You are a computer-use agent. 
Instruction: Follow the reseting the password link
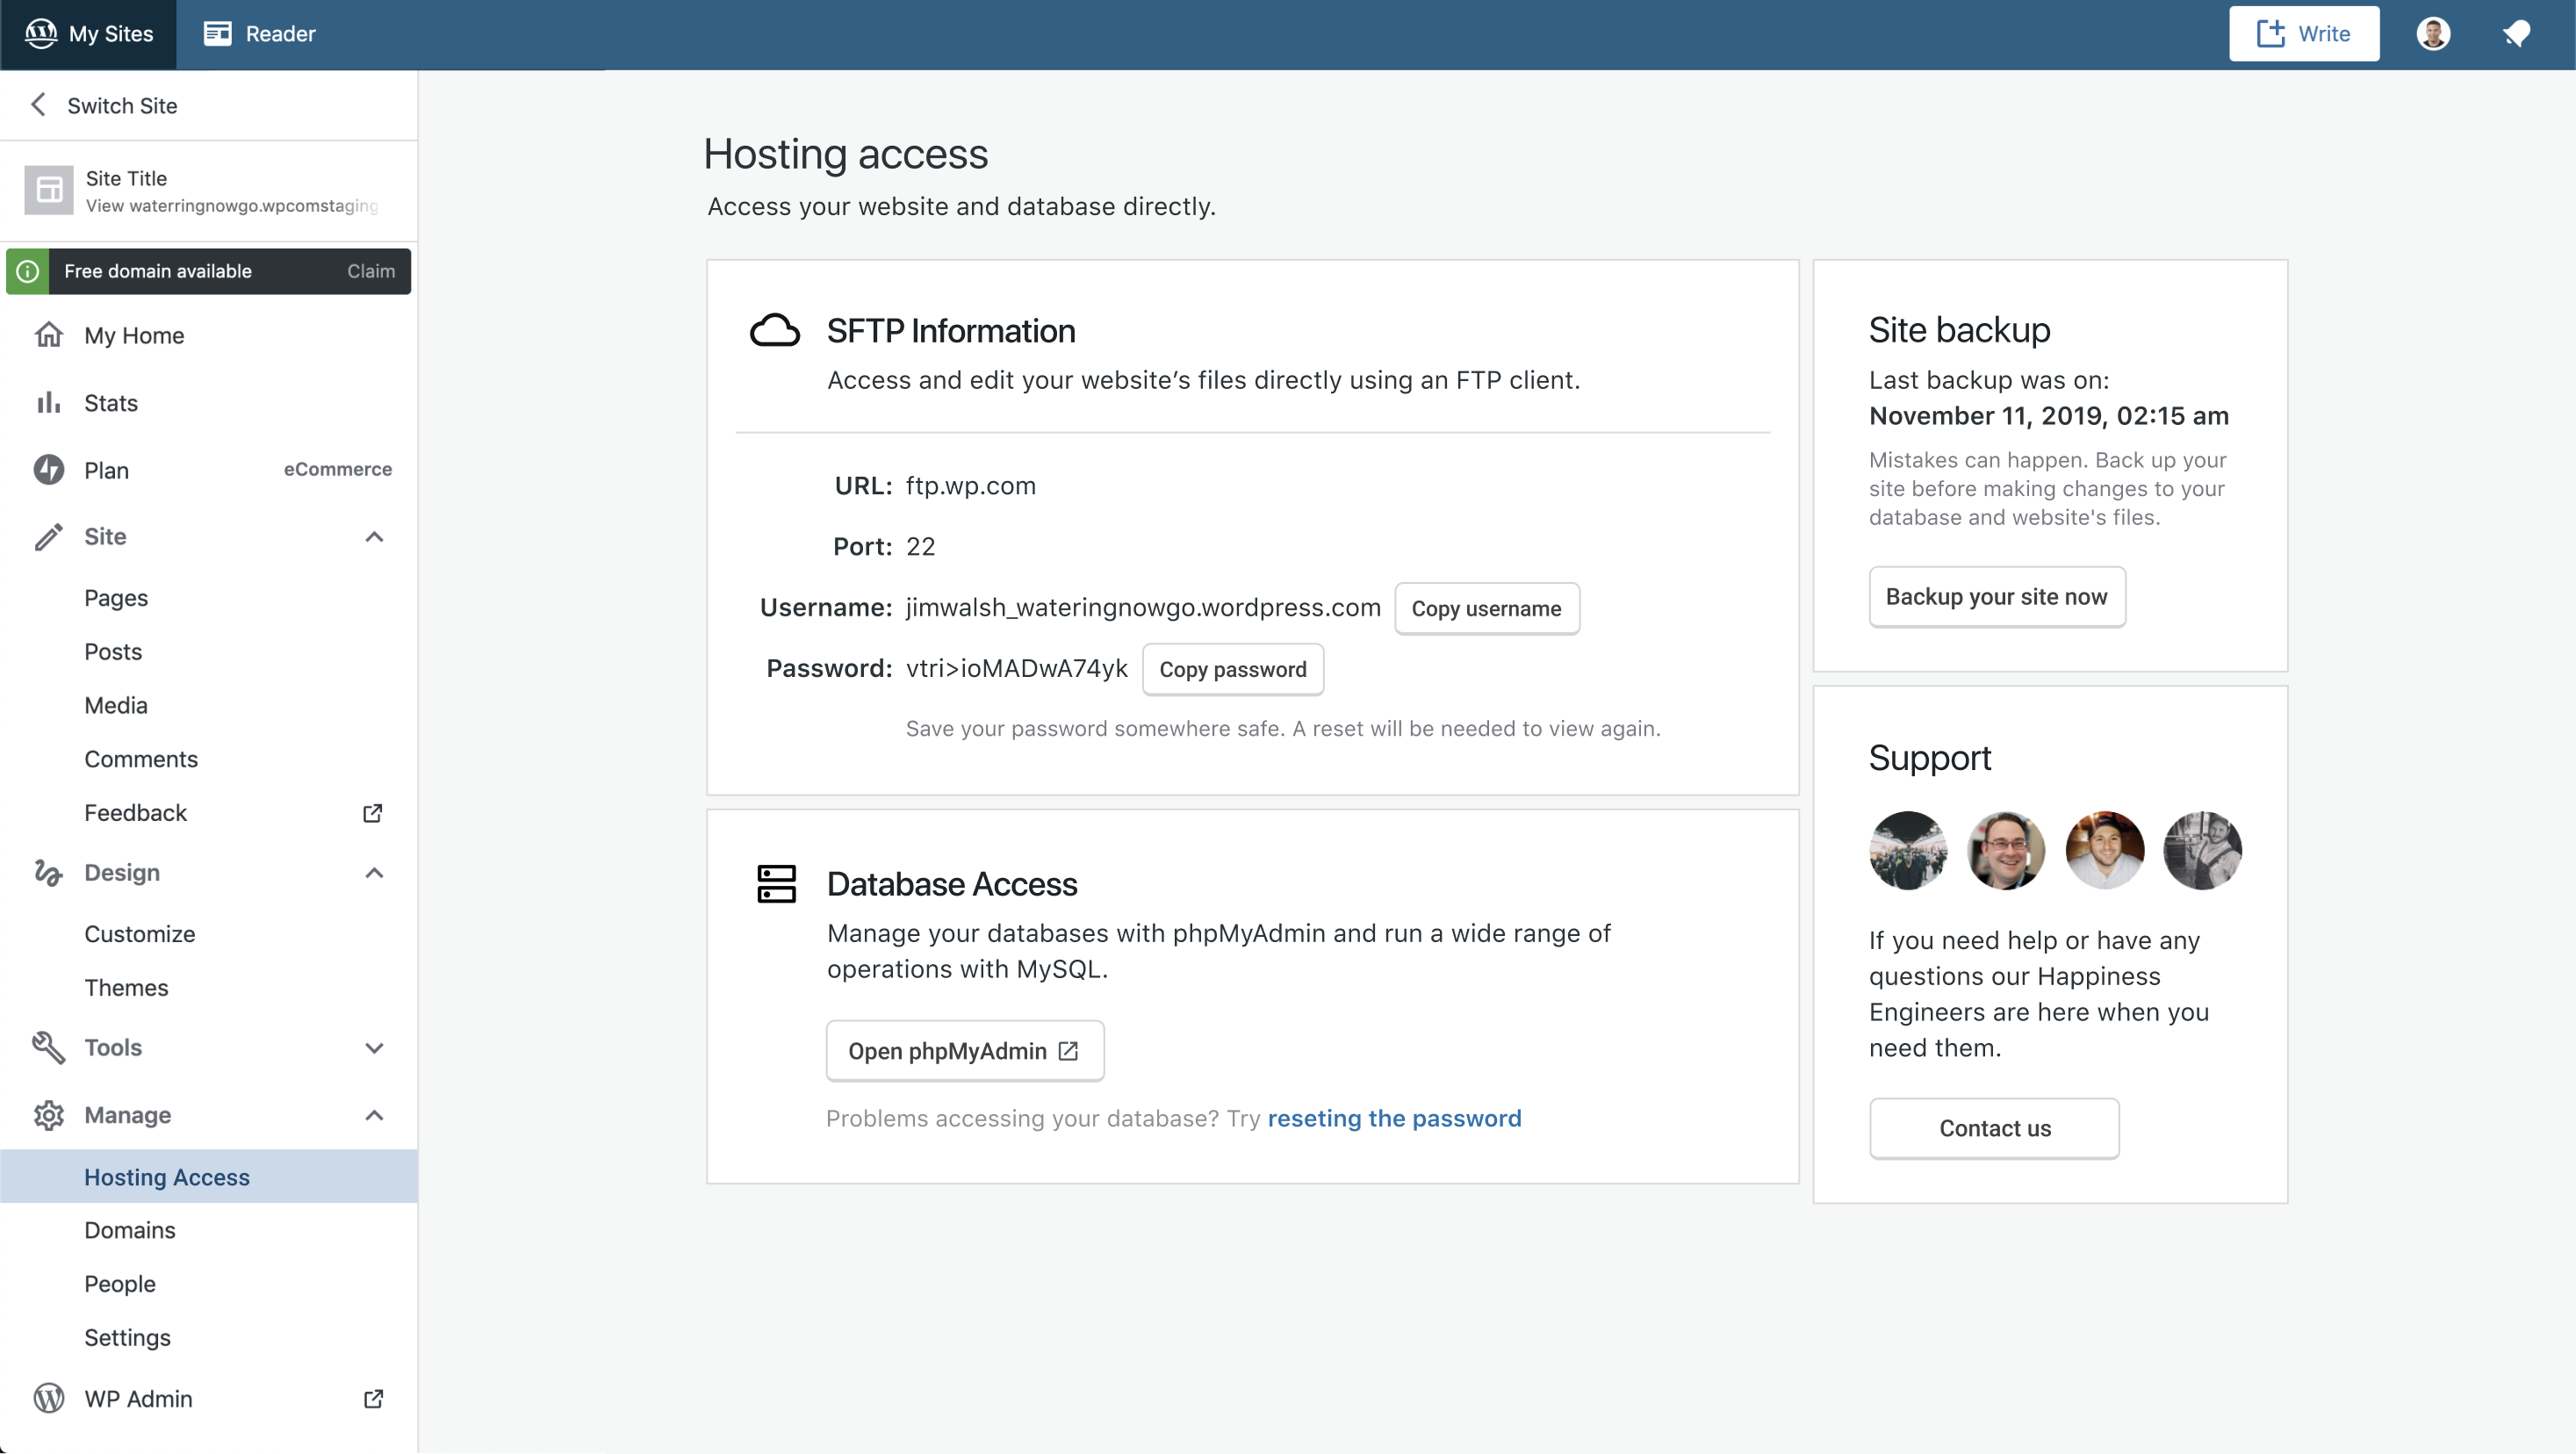[1394, 1118]
